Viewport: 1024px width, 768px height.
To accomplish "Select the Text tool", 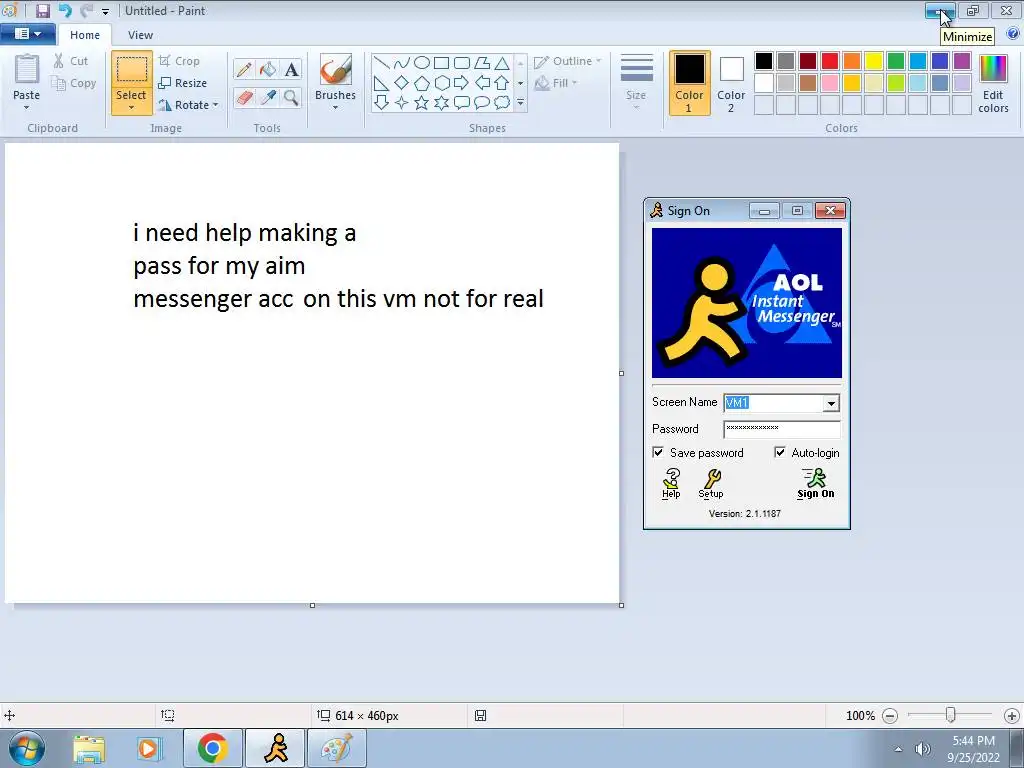I will [291, 69].
